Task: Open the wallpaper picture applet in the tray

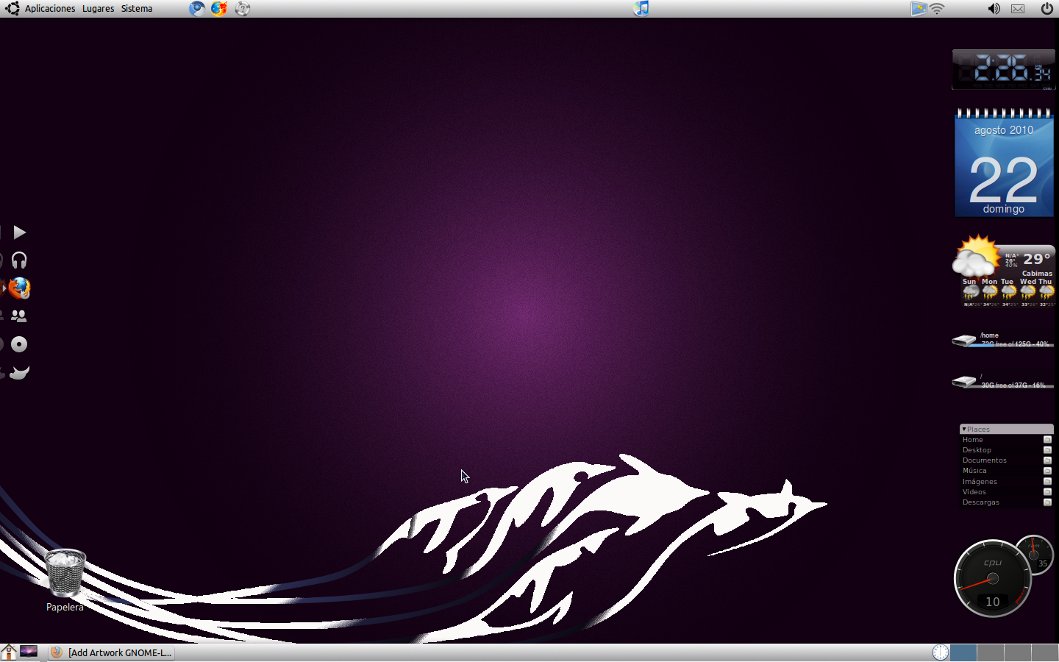Action: pos(919,9)
